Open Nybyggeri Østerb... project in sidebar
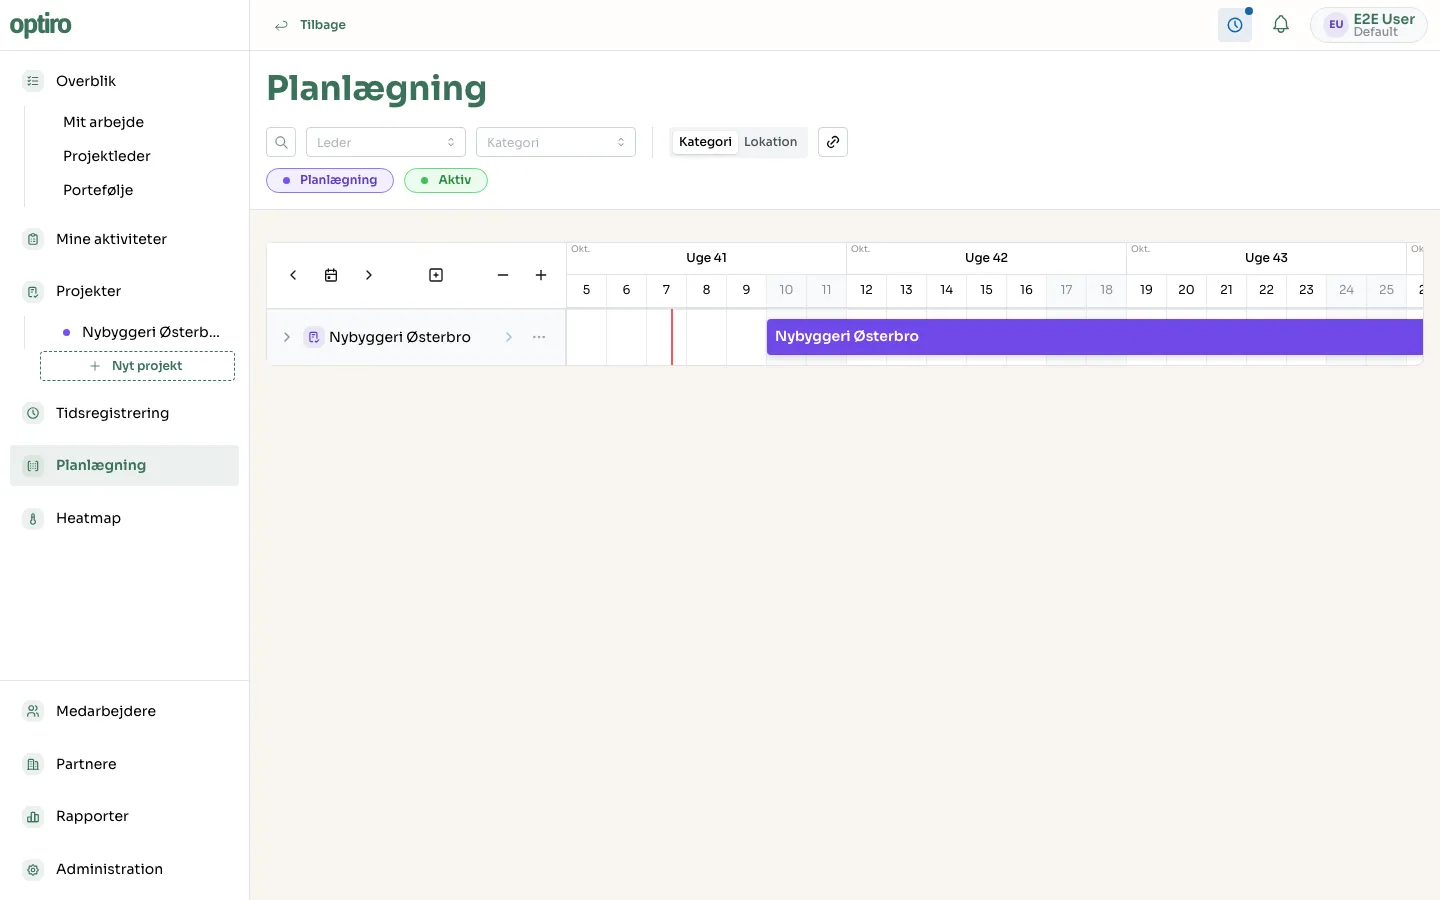The height and width of the screenshot is (900, 1440). (150, 332)
